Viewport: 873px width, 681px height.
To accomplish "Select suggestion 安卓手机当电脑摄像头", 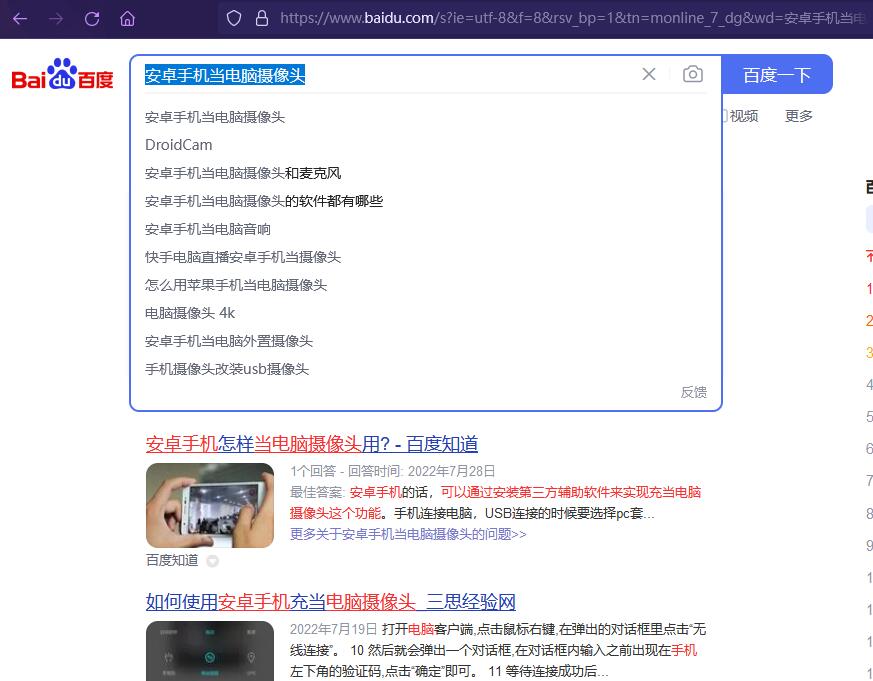I will pos(215,117).
